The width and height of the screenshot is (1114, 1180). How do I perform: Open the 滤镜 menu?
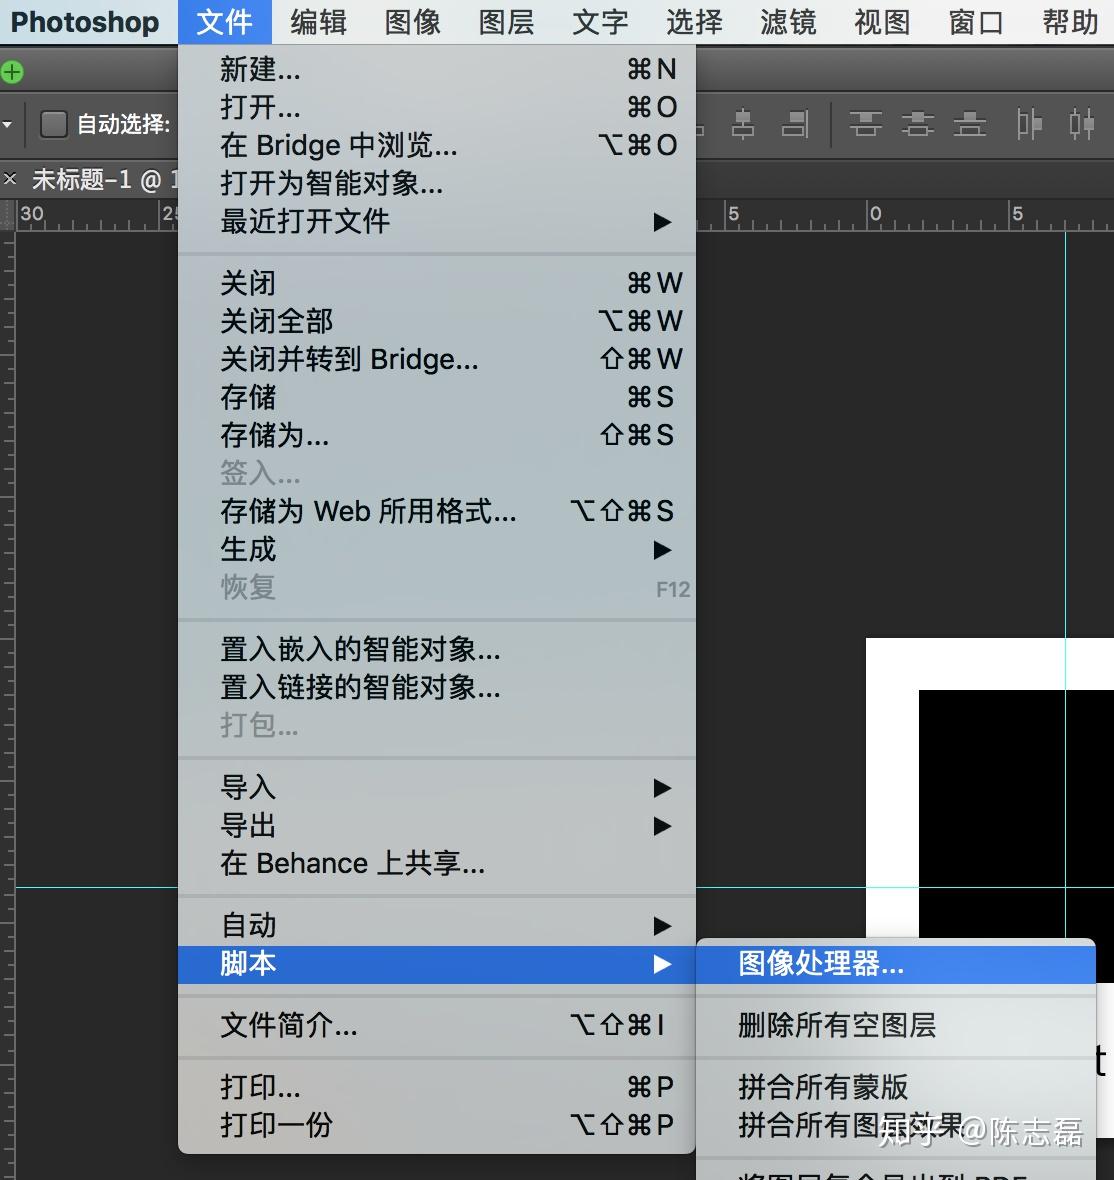point(788,22)
